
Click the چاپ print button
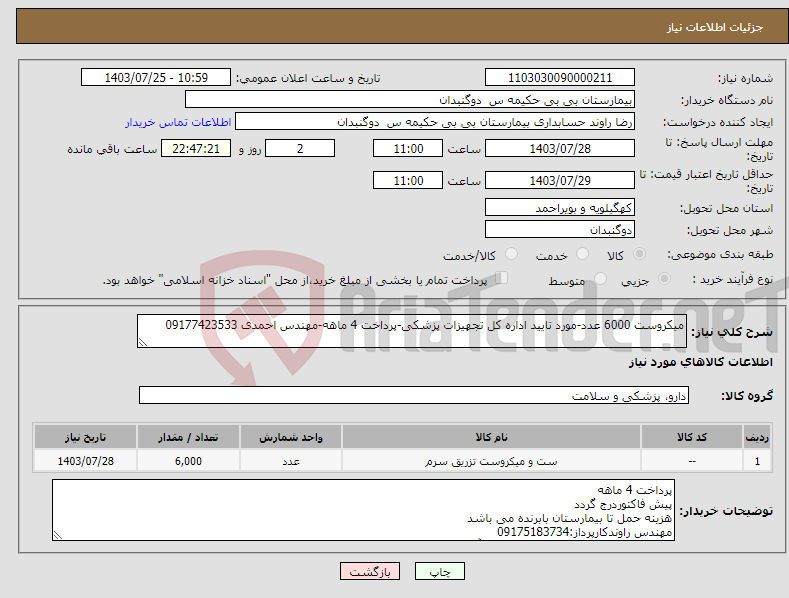[x=440, y=571]
